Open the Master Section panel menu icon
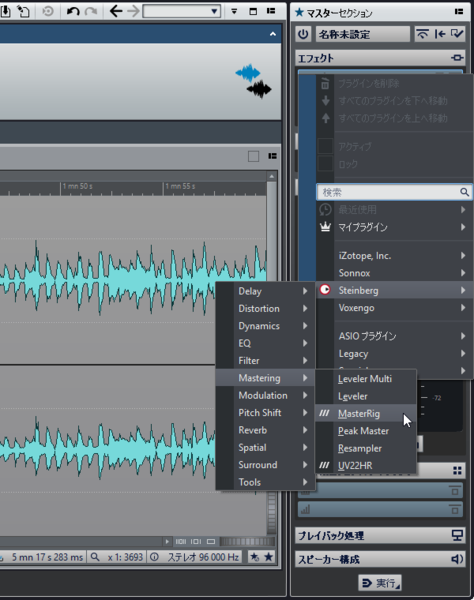 (459, 11)
